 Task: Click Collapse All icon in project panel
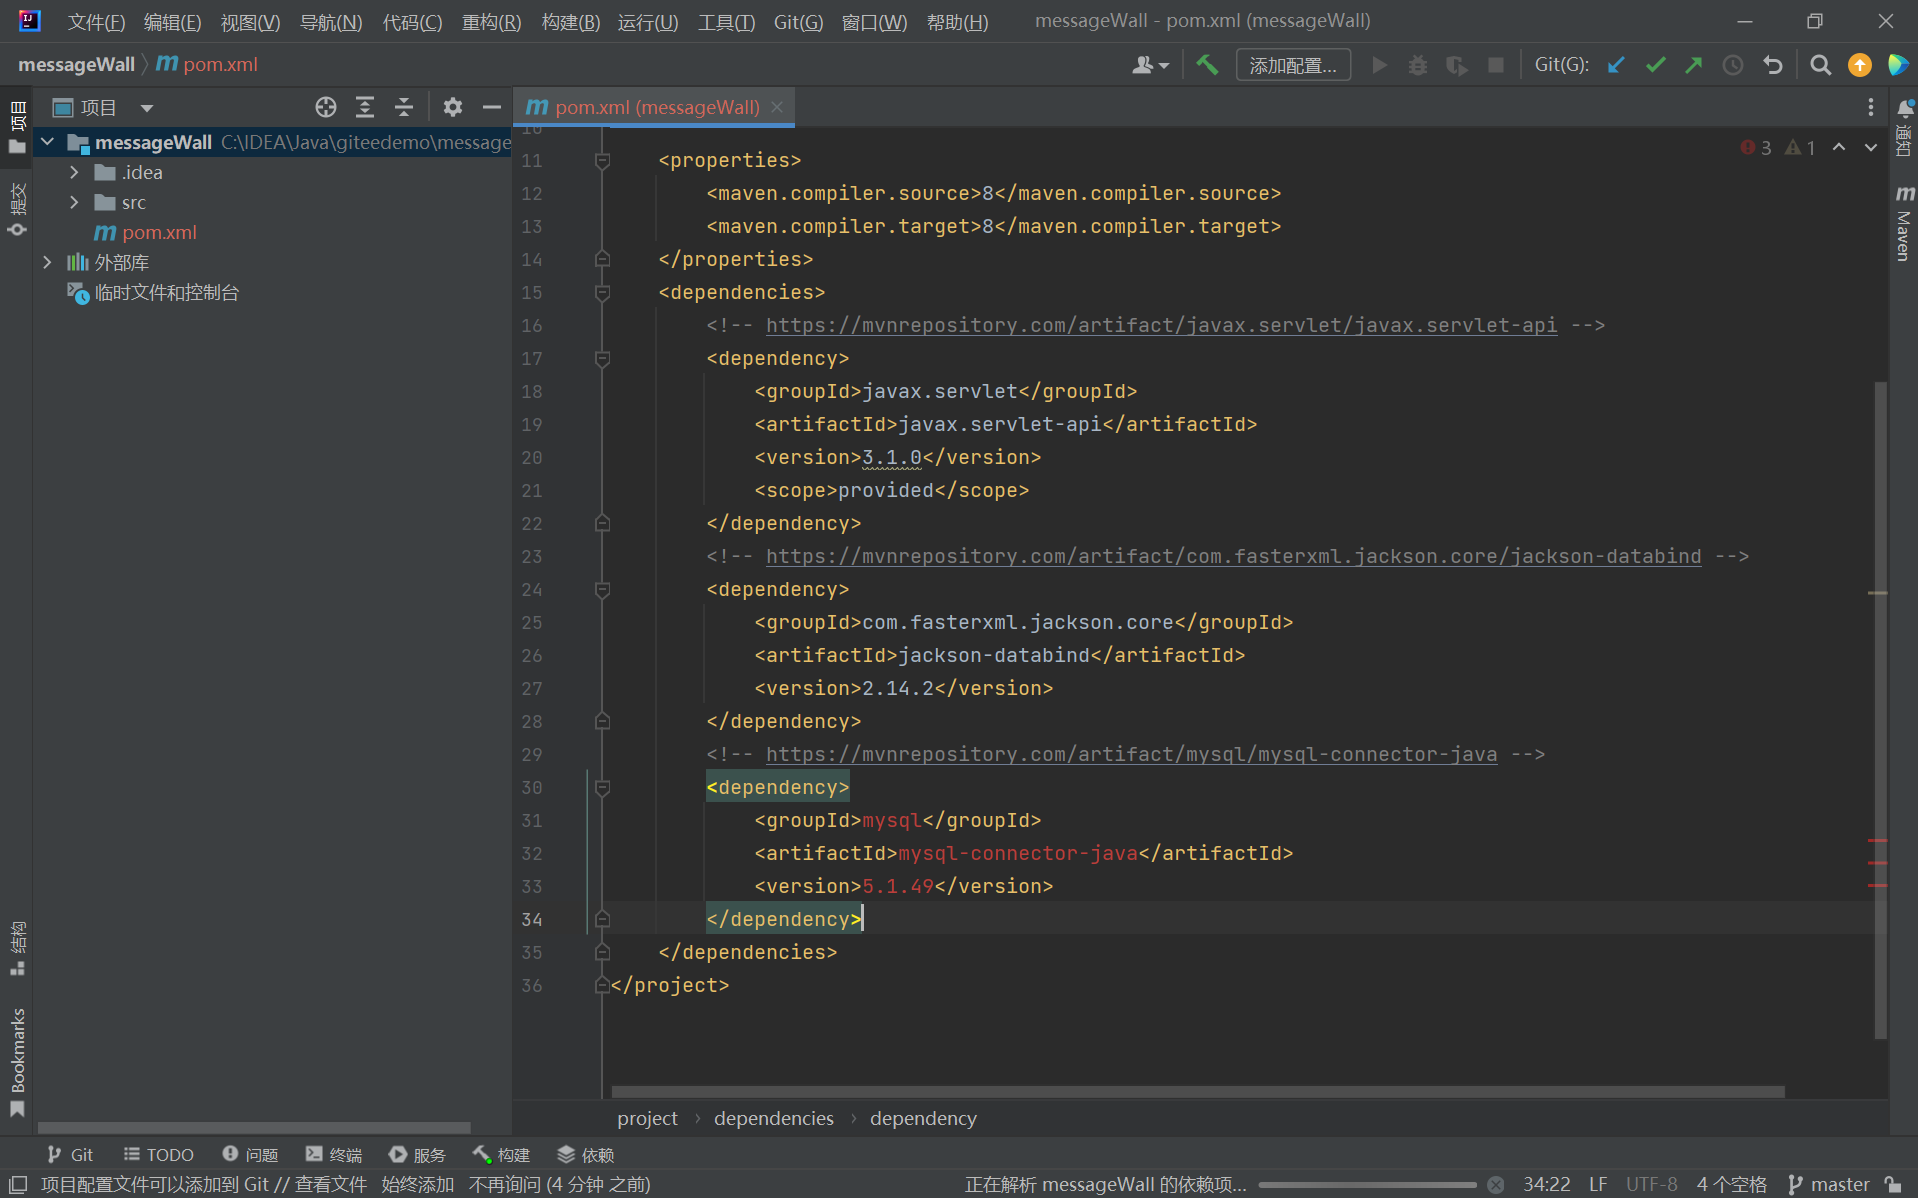pos(404,107)
